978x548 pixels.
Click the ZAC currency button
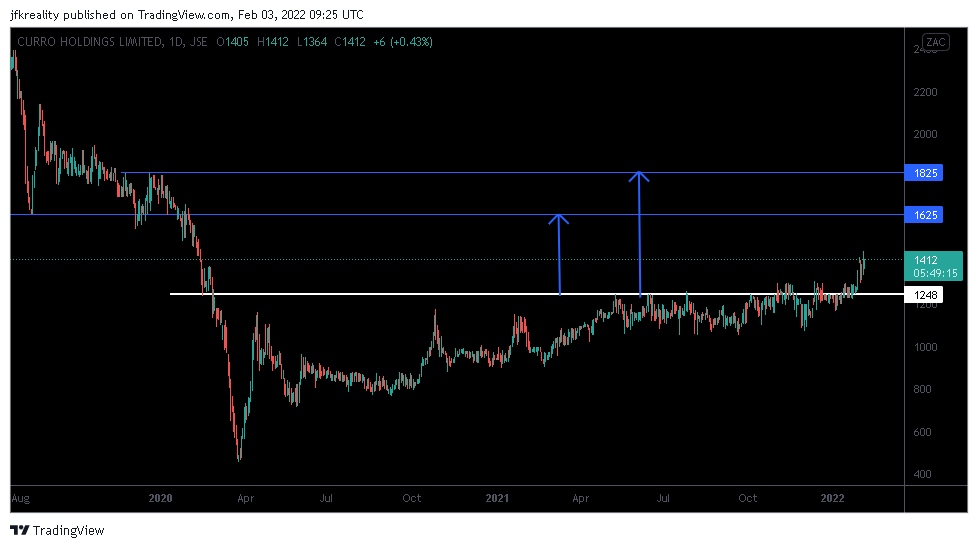point(936,42)
